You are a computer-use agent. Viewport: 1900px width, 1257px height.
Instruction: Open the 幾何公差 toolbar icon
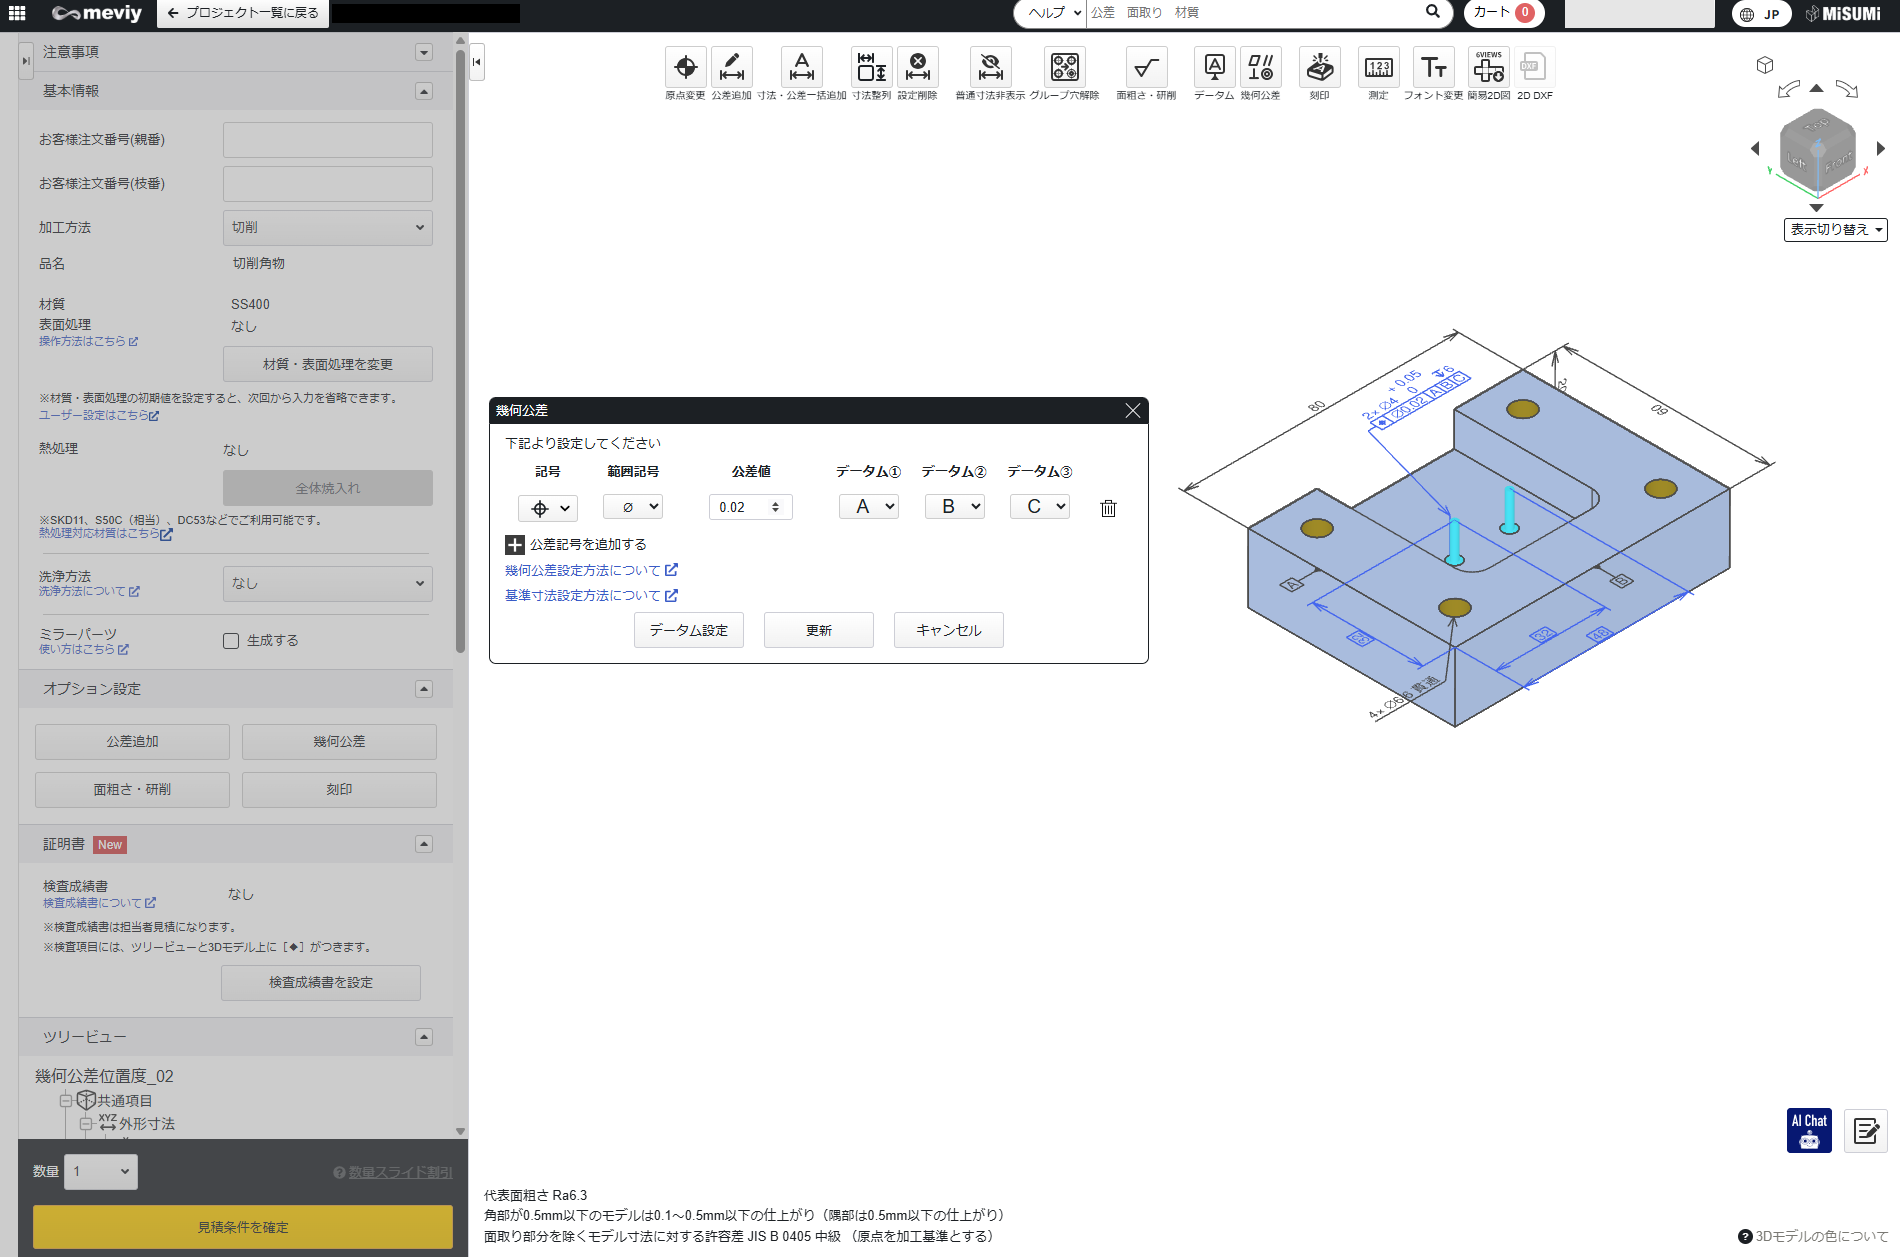coord(1260,68)
